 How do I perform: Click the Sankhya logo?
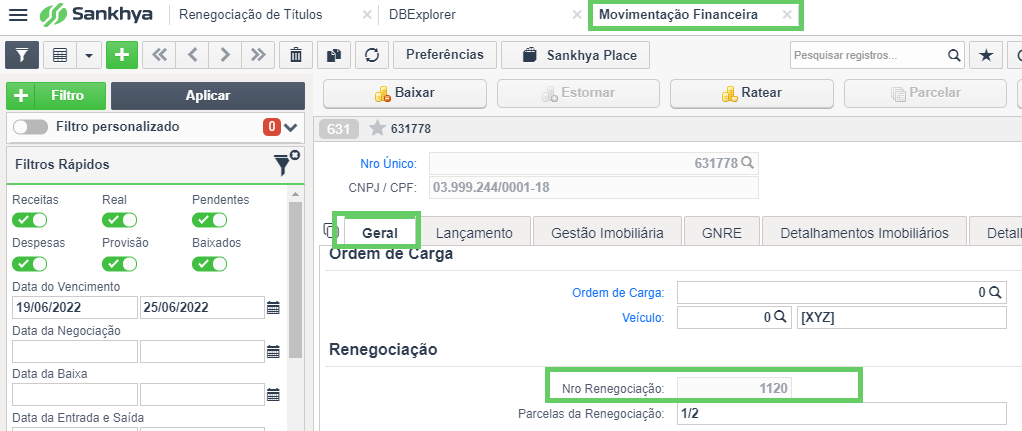pos(96,15)
